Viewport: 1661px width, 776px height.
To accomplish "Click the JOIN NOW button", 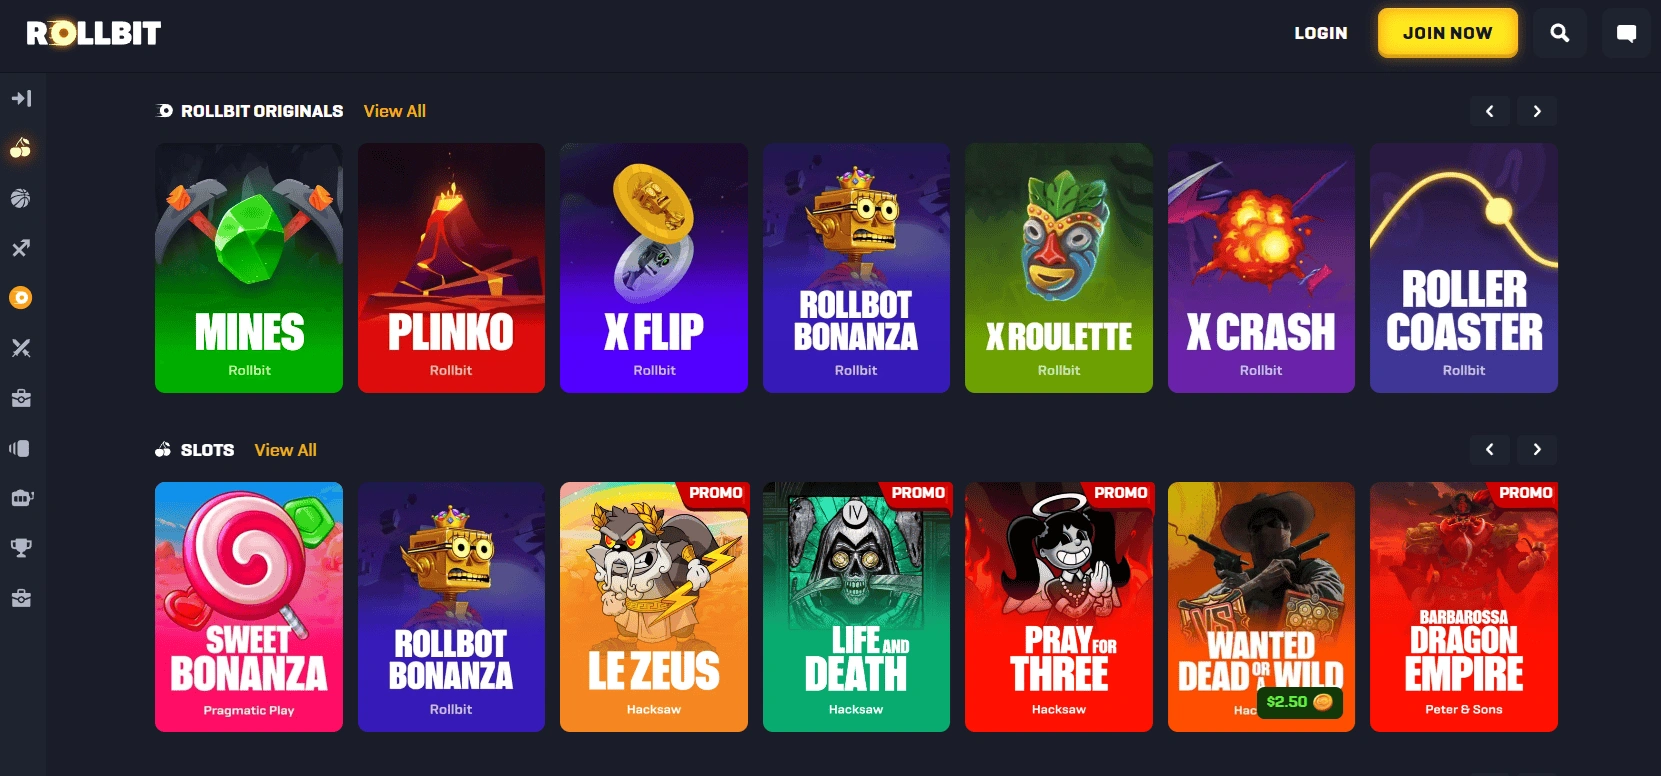I will click(x=1448, y=33).
